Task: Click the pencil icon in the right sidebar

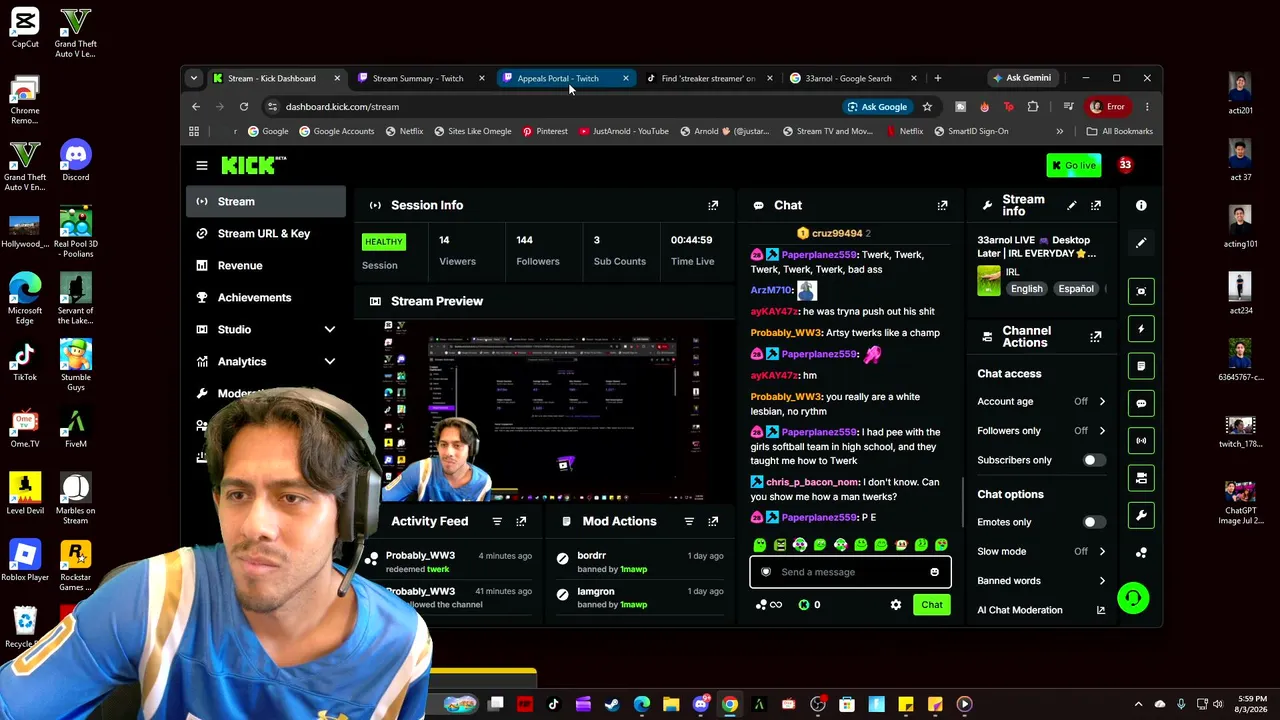Action: [x=1141, y=243]
